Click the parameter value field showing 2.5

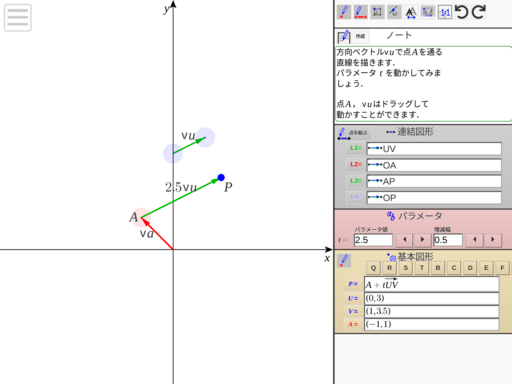pos(373,240)
